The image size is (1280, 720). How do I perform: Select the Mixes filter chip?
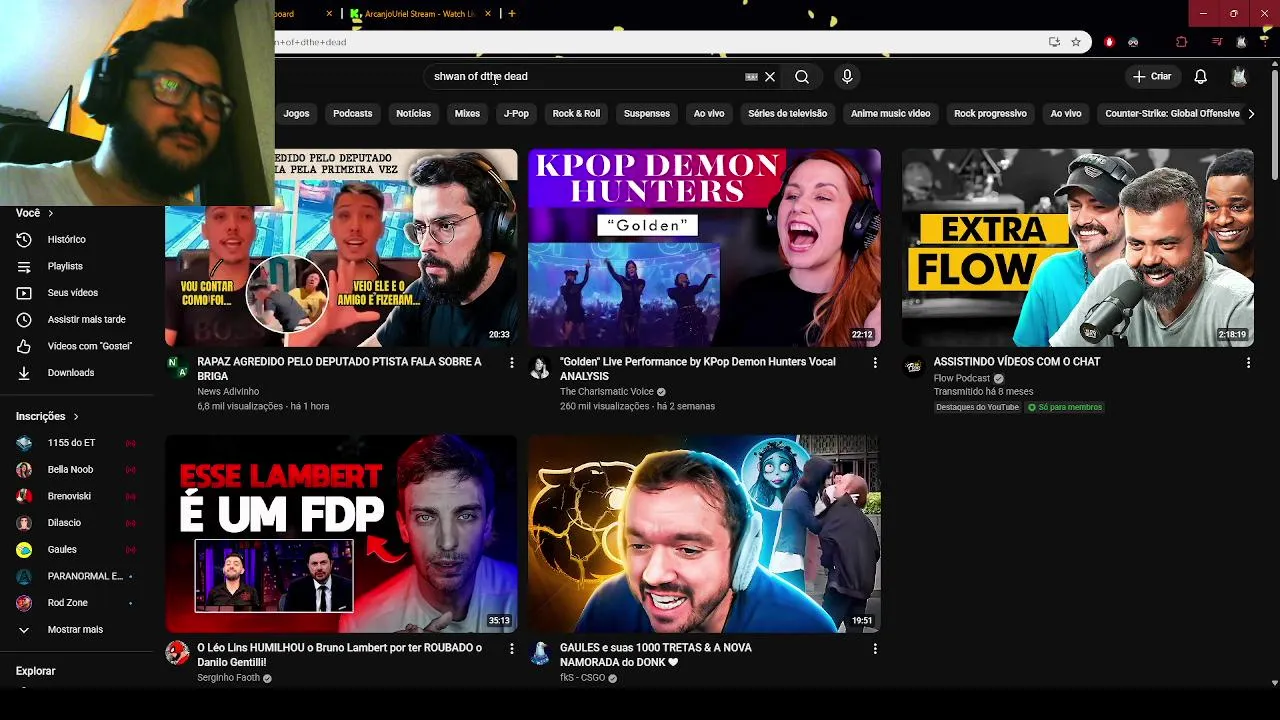tap(467, 114)
